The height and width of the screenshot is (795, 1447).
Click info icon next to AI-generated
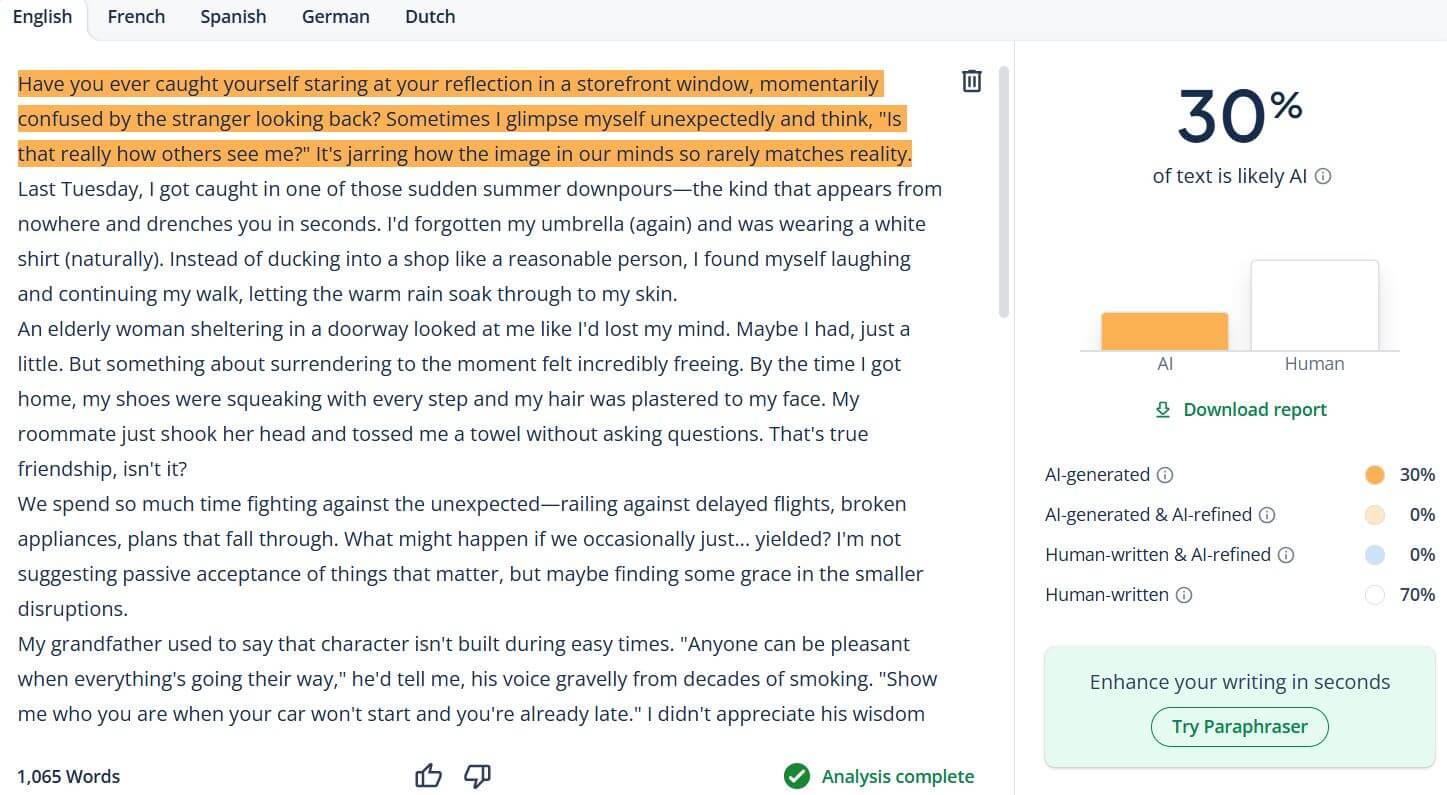point(1165,475)
